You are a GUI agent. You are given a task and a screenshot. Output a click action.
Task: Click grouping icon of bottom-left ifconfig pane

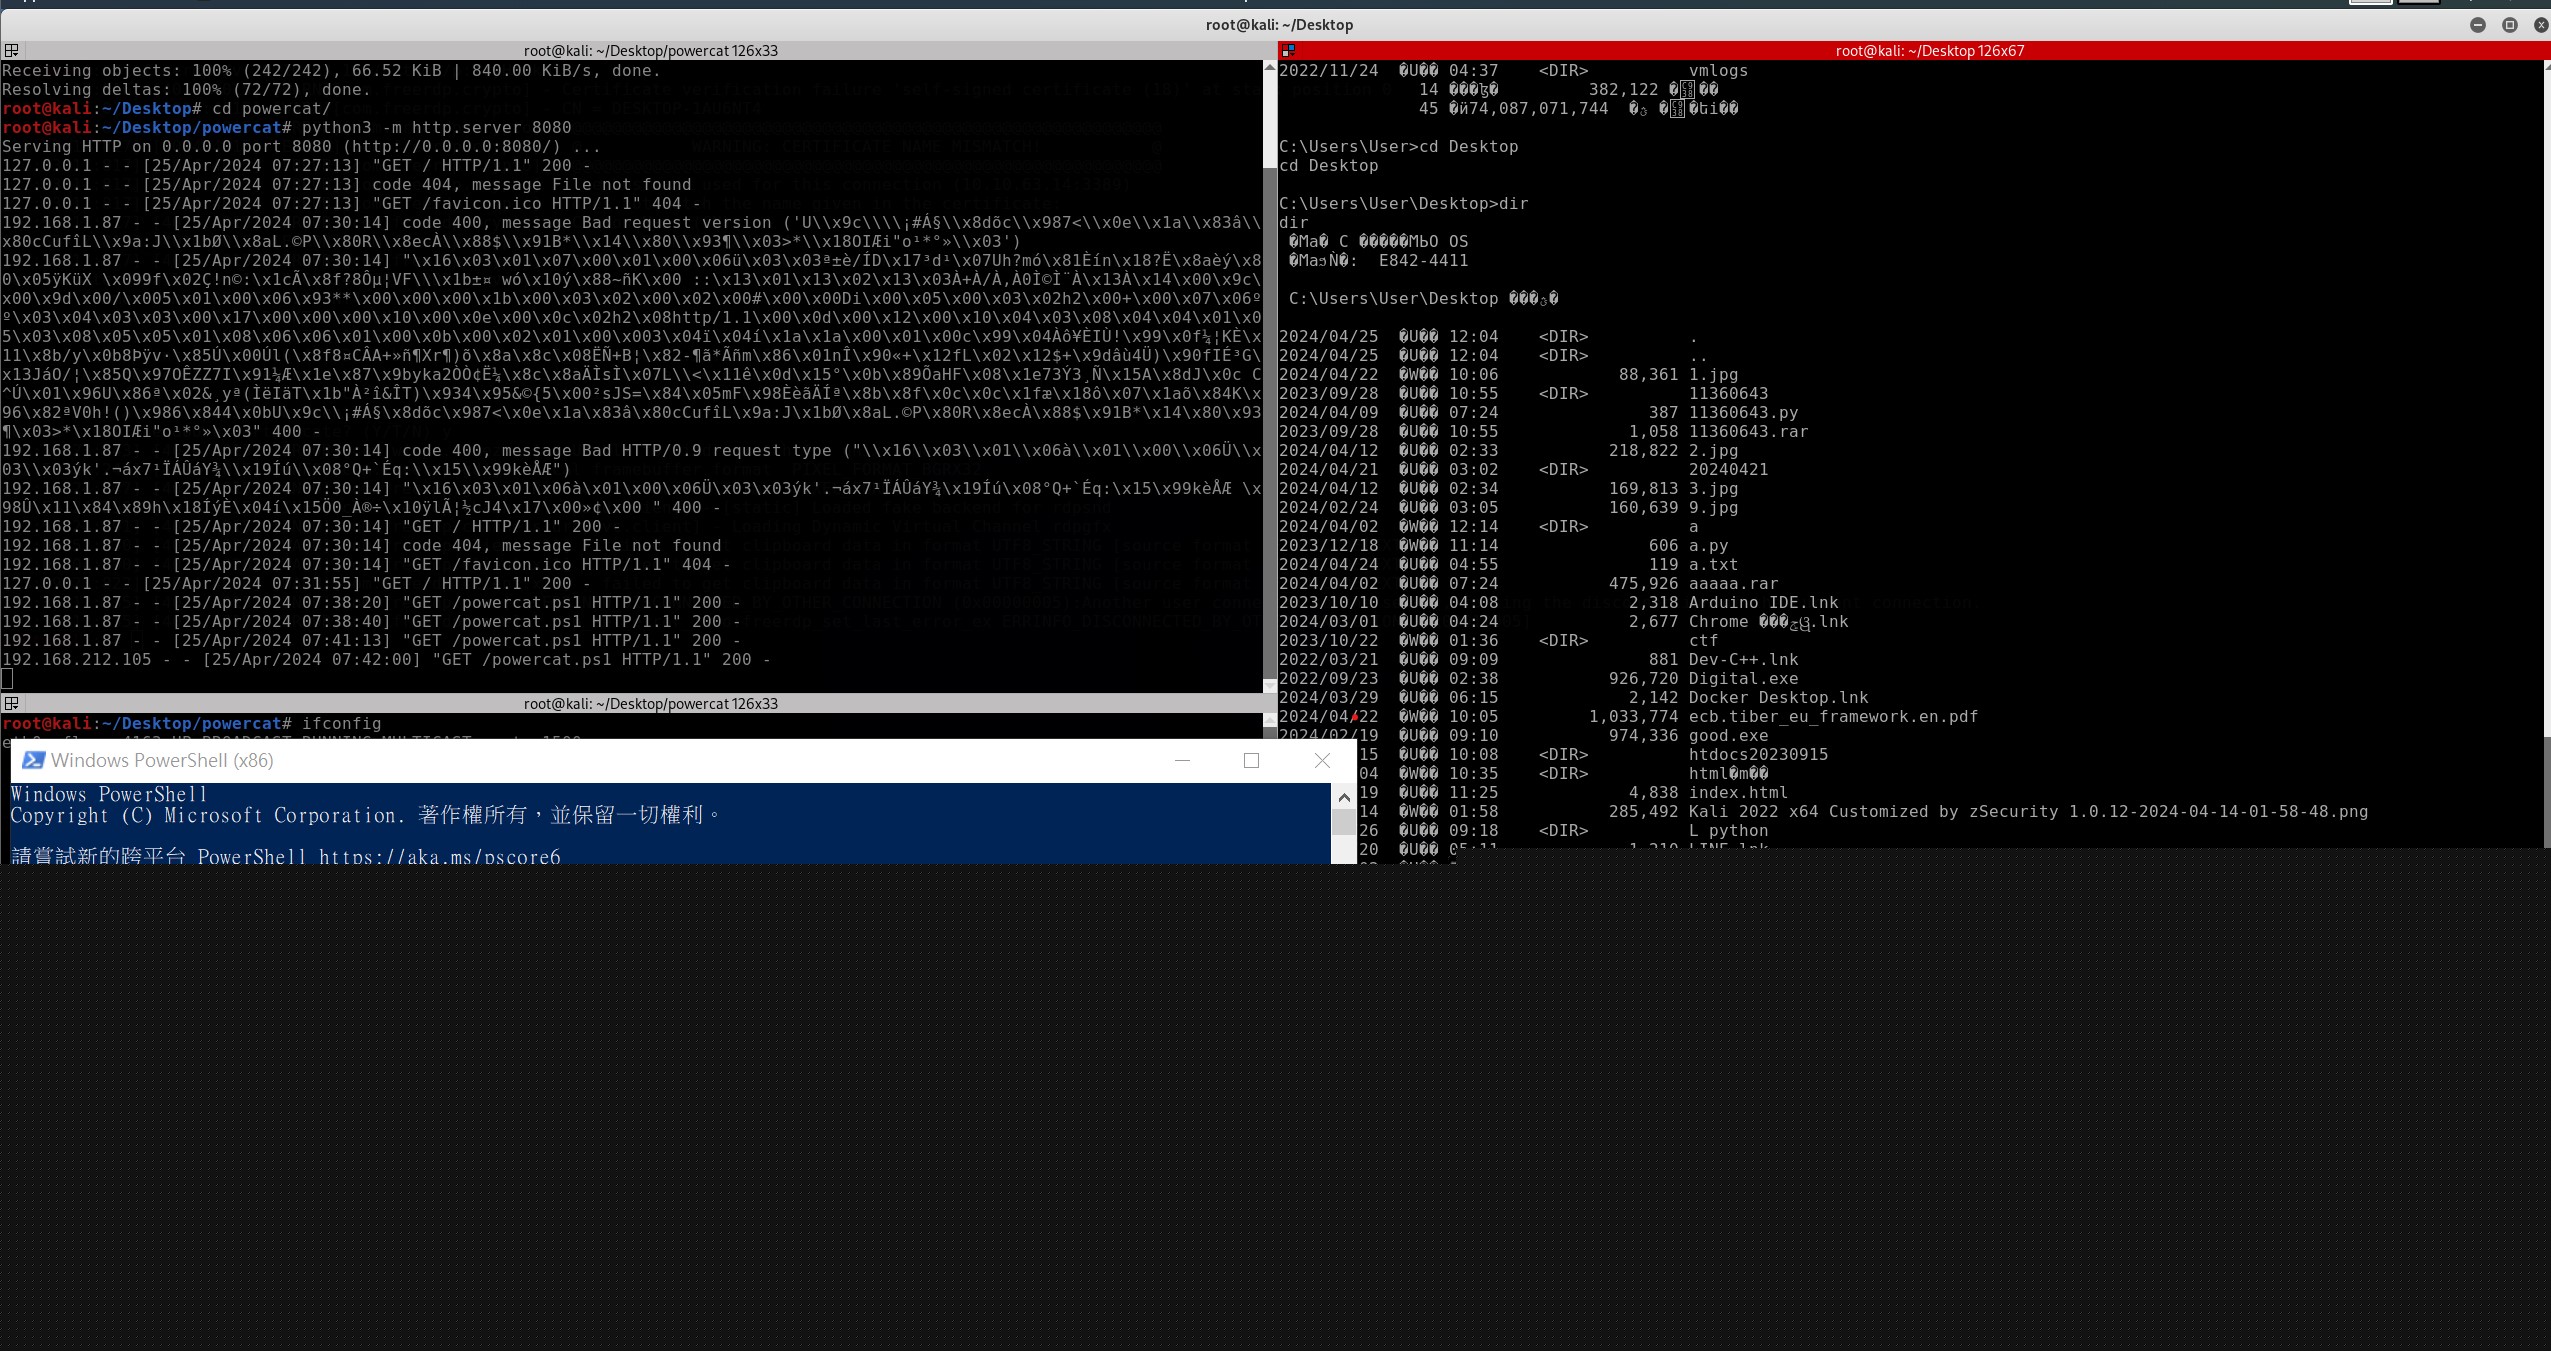tap(11, 703)
